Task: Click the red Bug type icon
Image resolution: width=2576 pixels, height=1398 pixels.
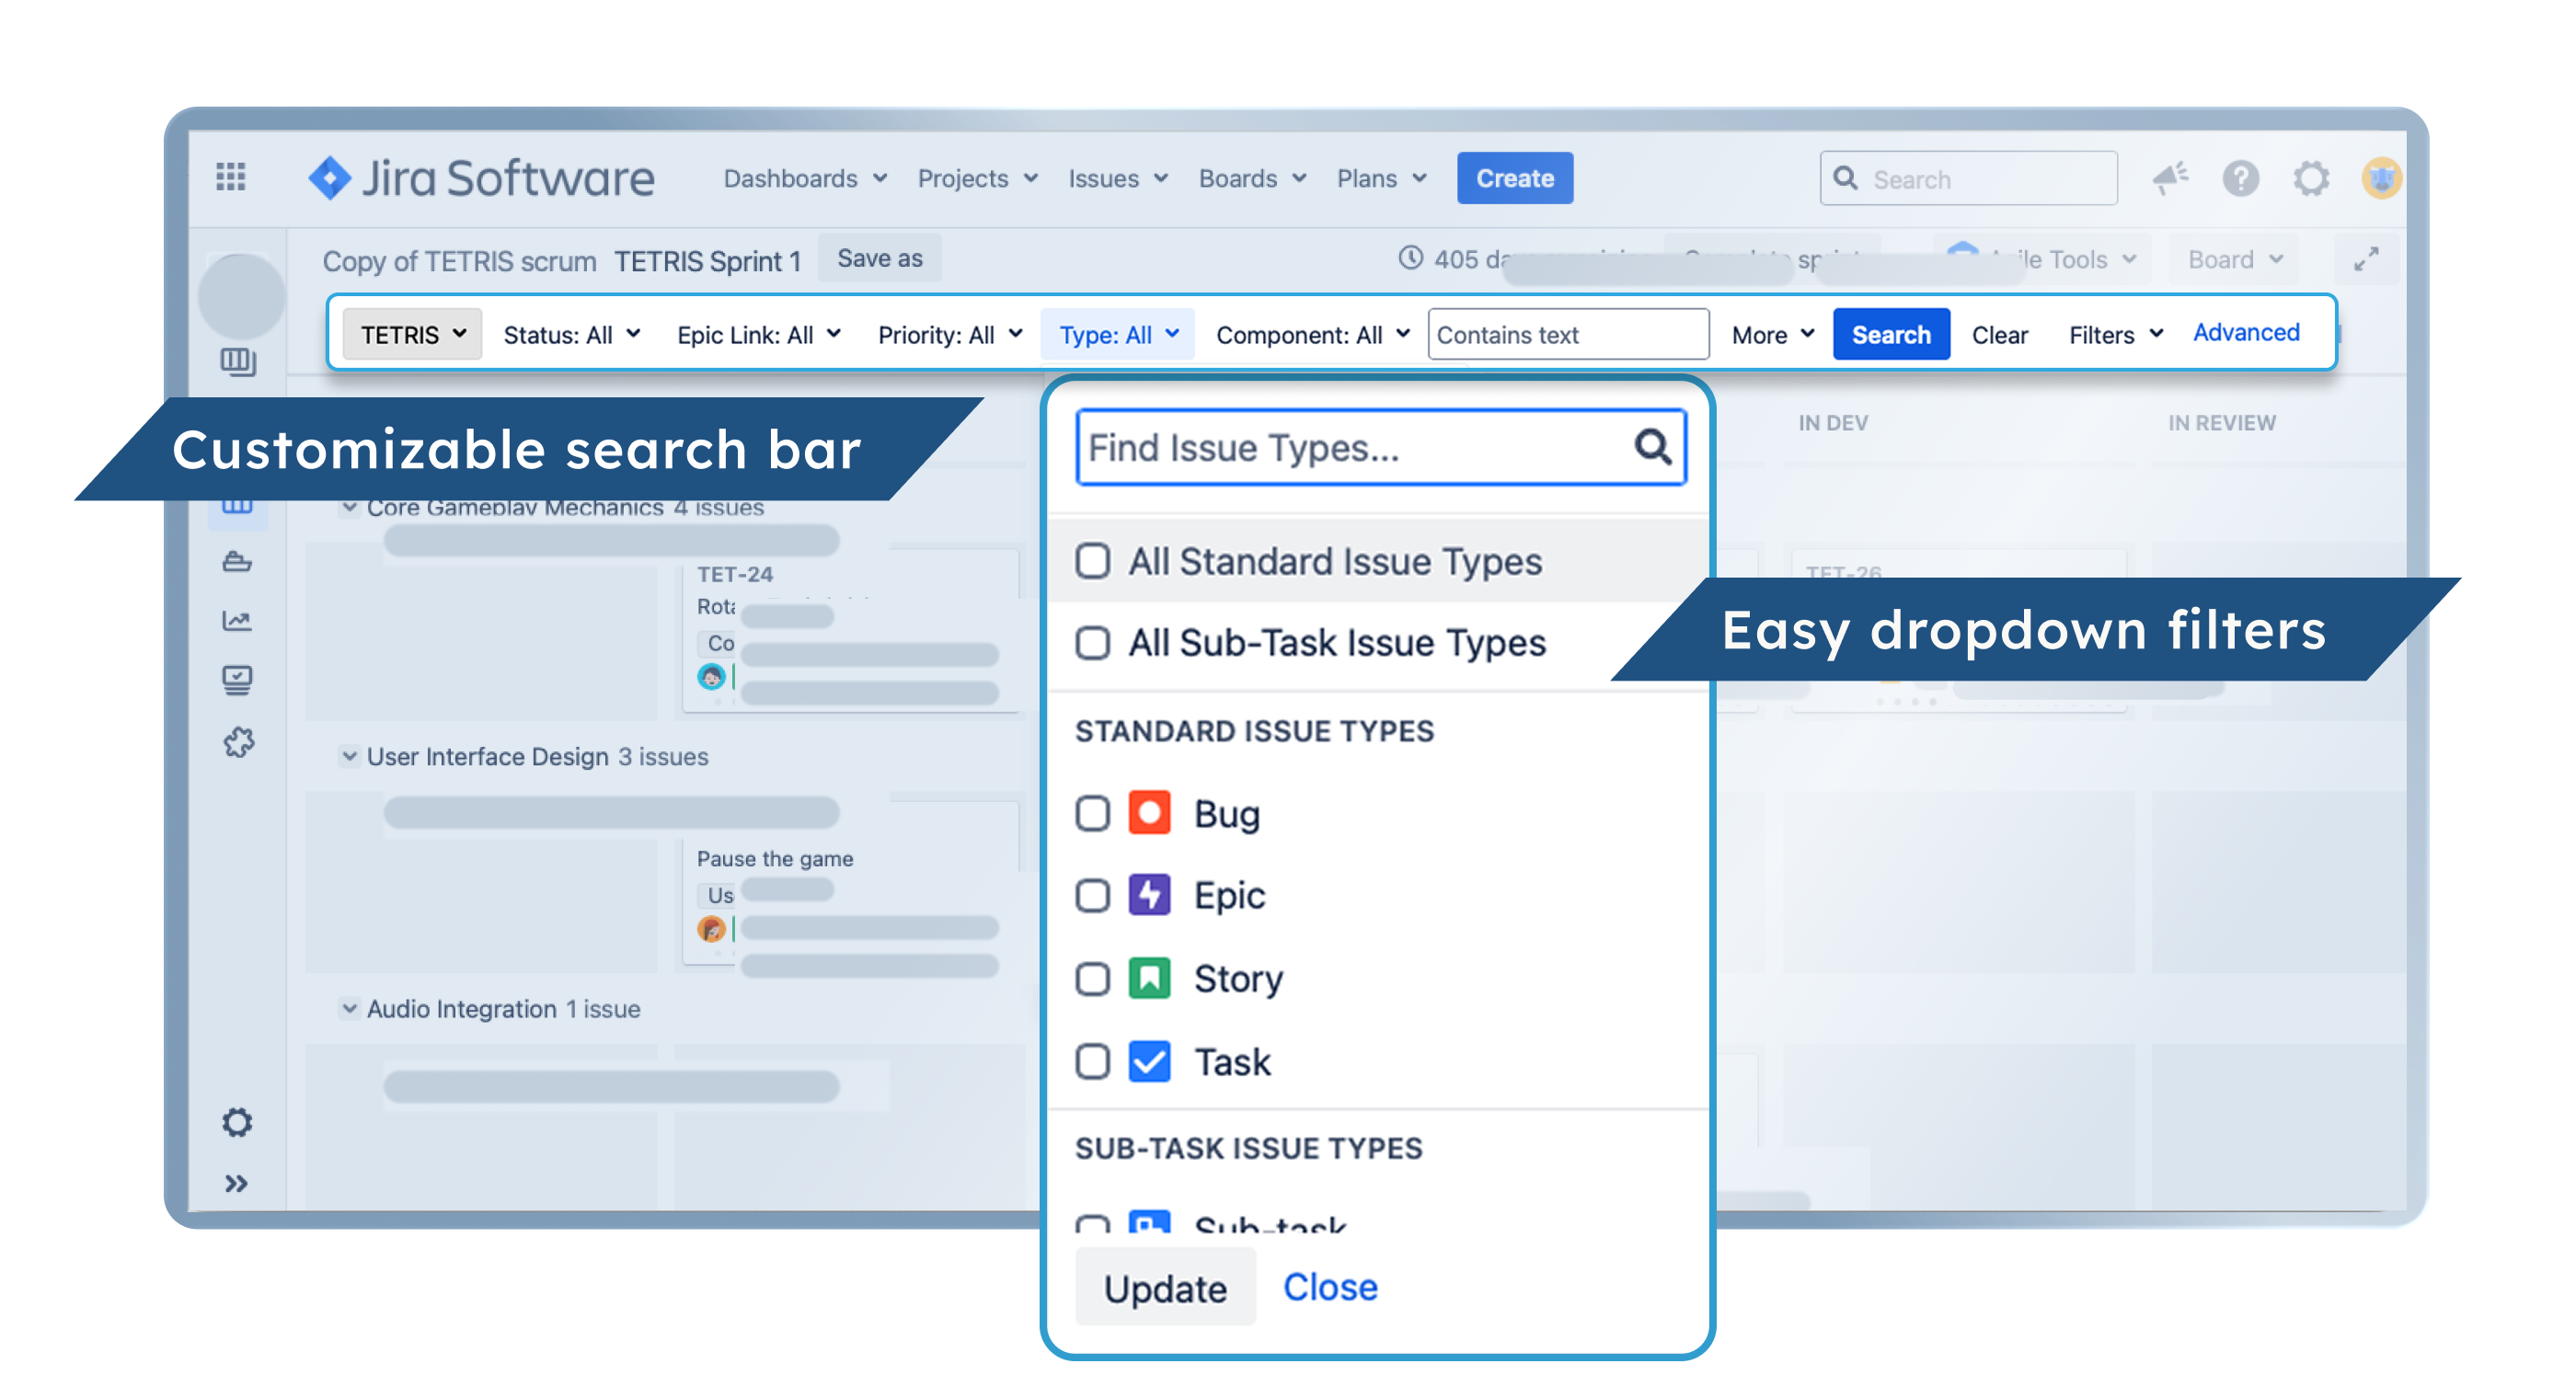Action: click(1149, 812)
